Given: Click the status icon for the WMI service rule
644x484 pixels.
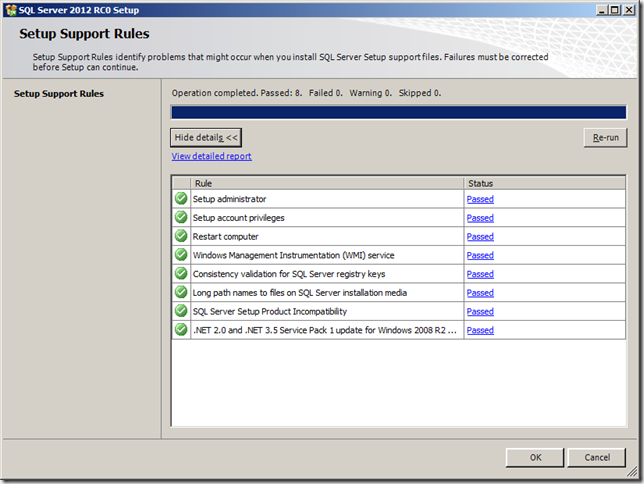Looking at the screenshot, I should [x=181, y=255].
